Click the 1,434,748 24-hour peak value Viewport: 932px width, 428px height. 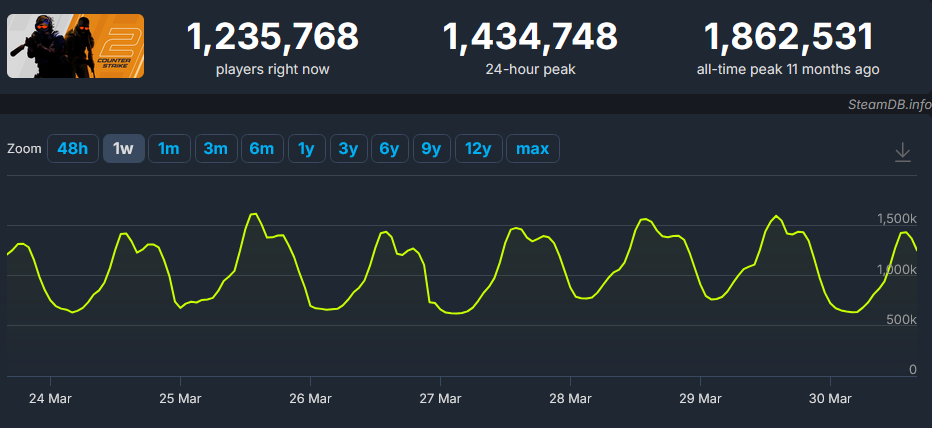coord(530,36)
